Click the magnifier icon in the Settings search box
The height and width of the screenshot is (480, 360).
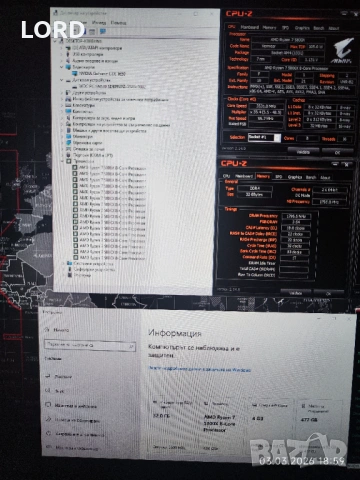pos(131,347)
